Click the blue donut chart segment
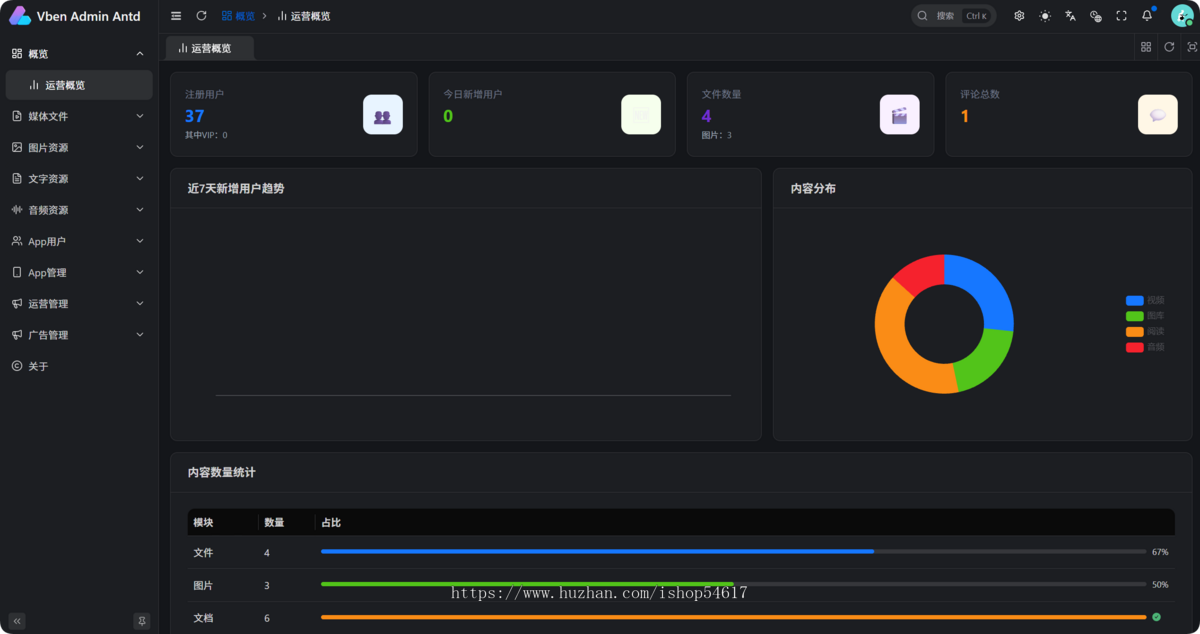The width and height of the screenshot is (1200, 634). click(x=986, y=289)
